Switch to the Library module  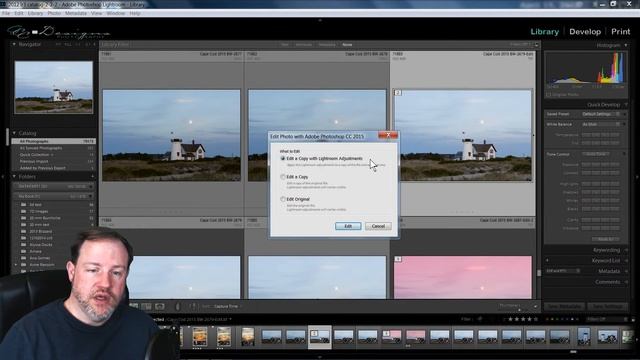click(544, 31)
